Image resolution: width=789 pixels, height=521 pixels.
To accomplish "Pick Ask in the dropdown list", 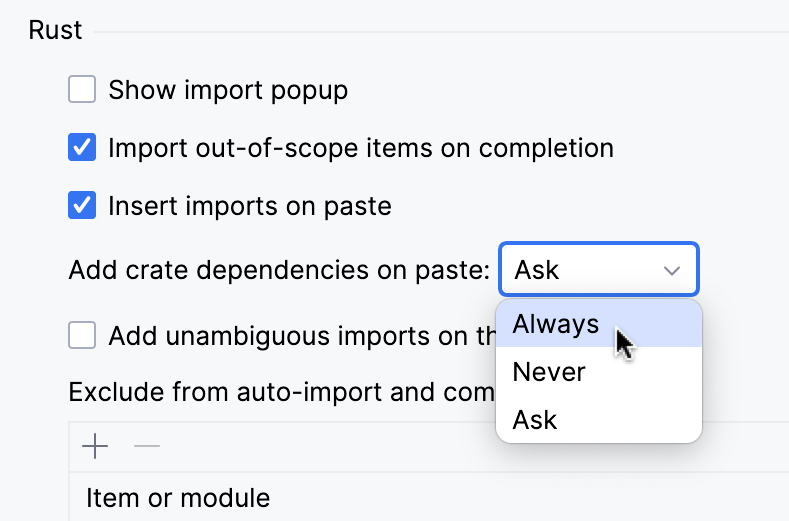I will [x=535, y=420].
